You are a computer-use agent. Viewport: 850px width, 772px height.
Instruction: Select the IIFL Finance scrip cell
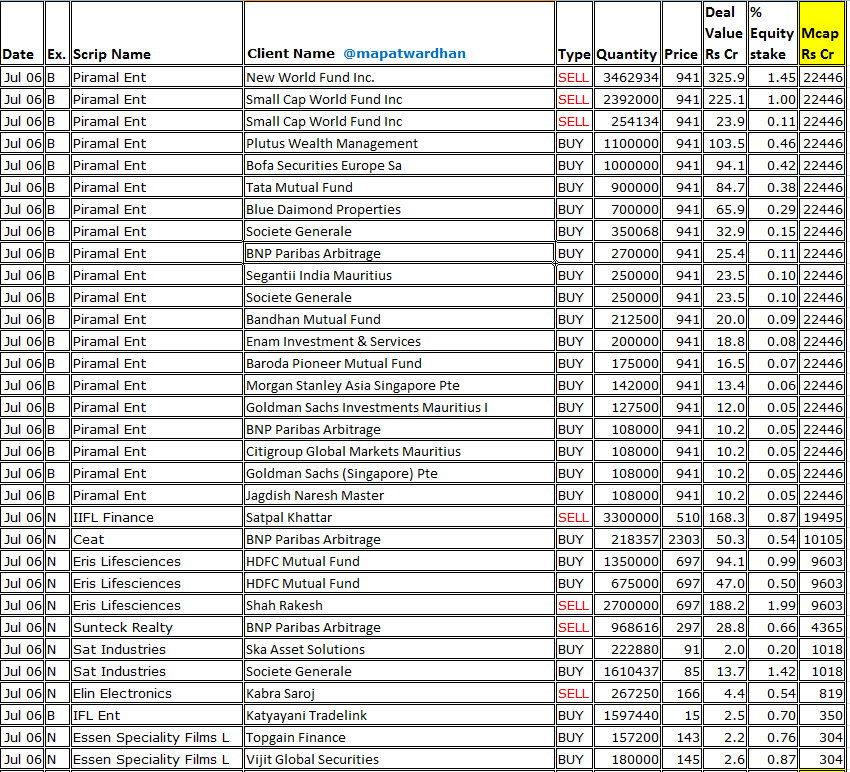point(157,518)
